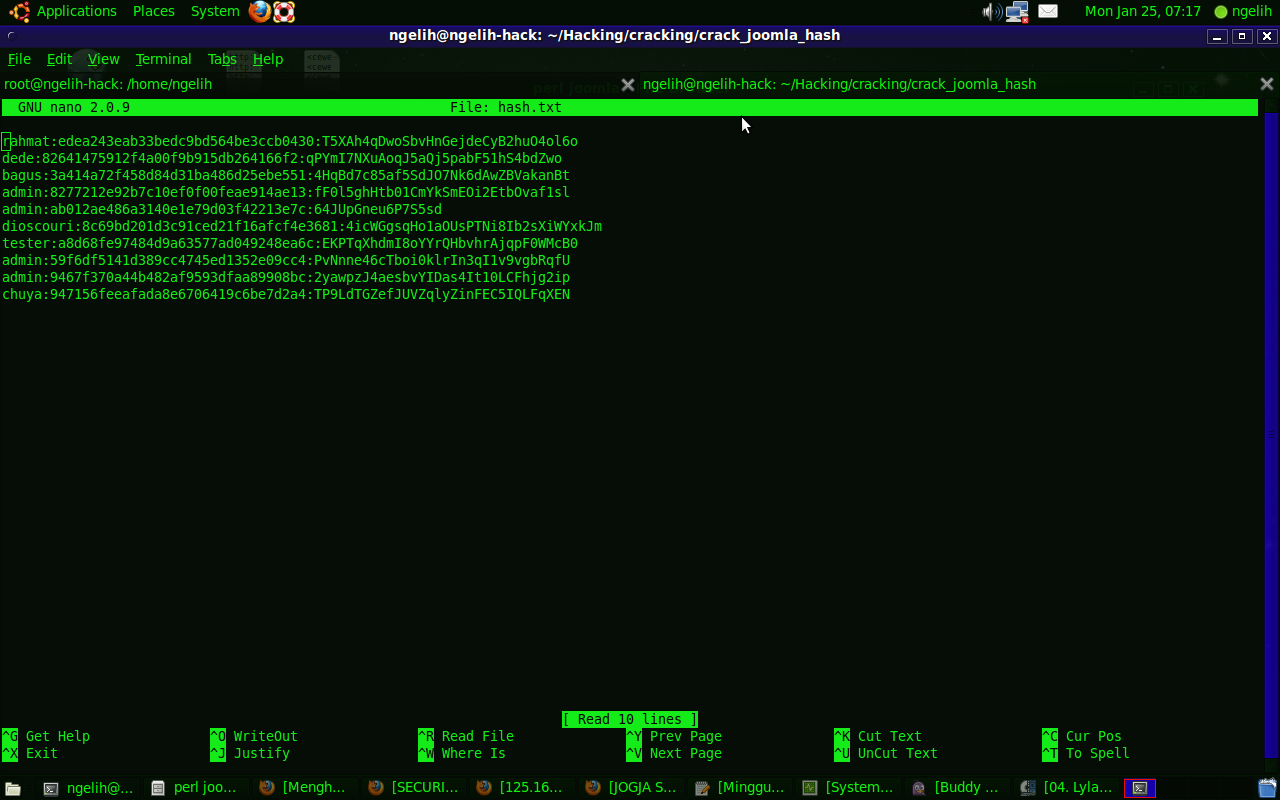
Task: Click the rahmat hash line
Action: (x=290, y=141)
